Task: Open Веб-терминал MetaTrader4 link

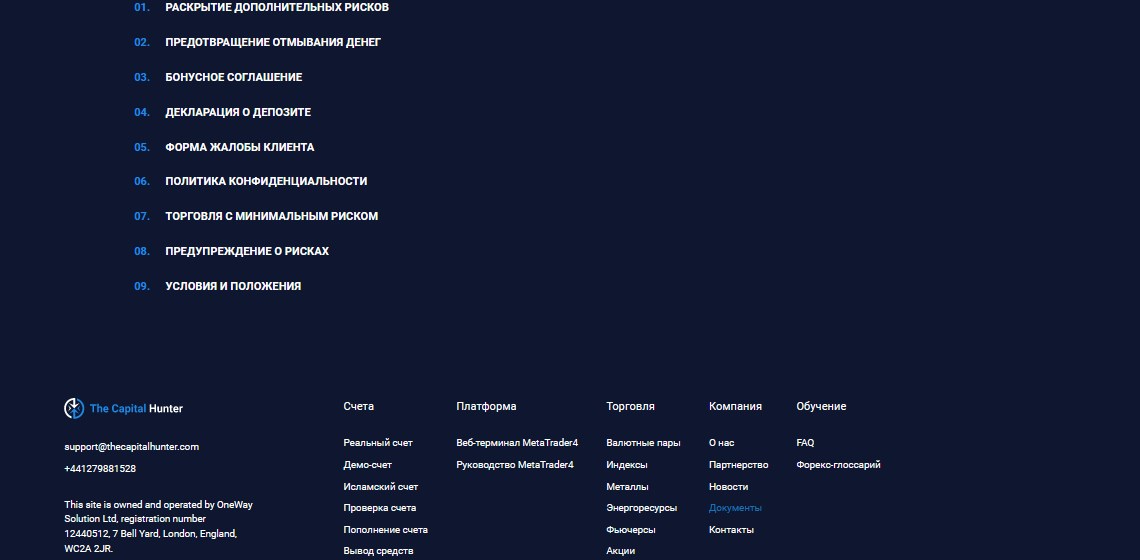Action: [517, 442]
